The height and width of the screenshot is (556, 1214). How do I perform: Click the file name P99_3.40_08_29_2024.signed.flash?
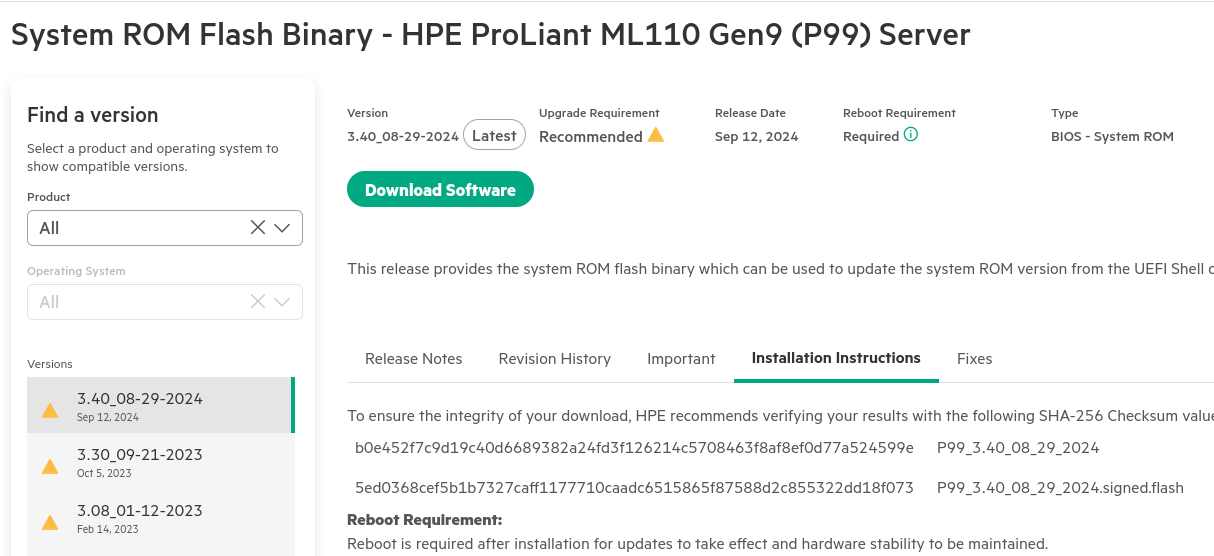[x=1060, y=488]
